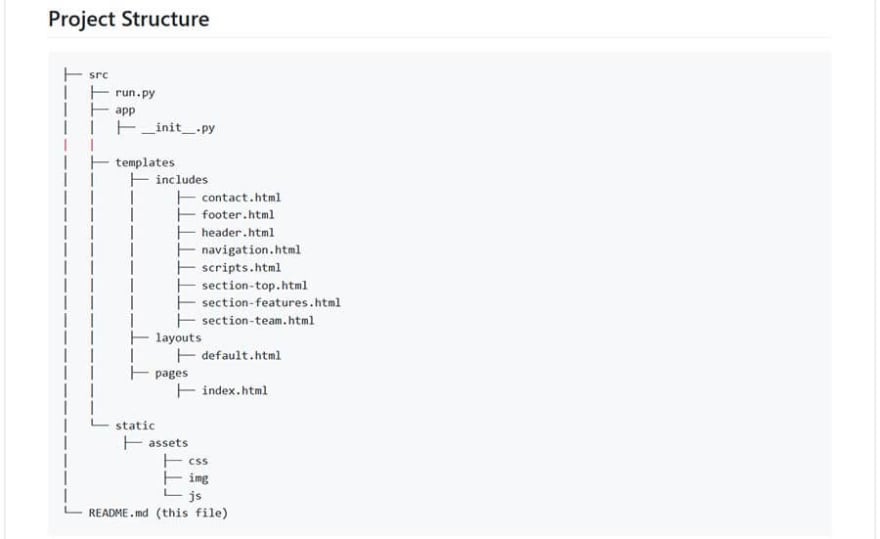
Task: Click the __init__.py file entry
Action: (178, 127)
